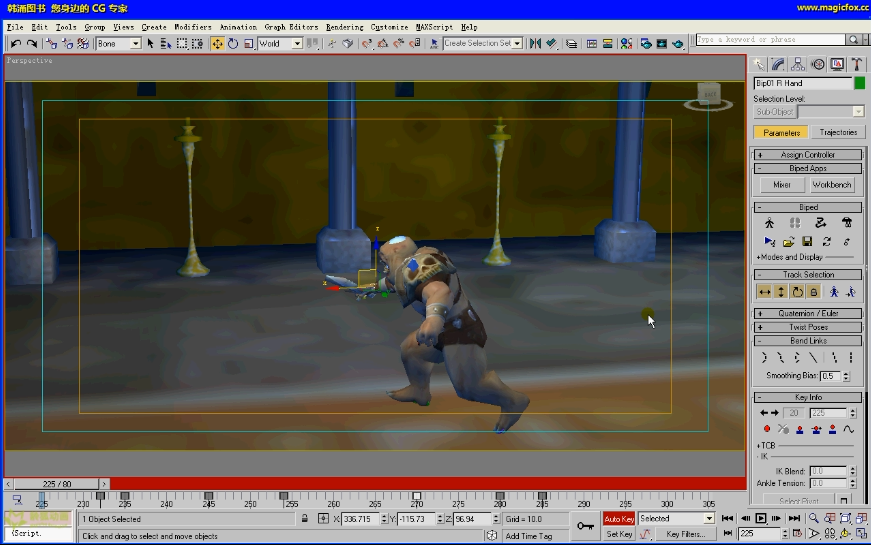871x545 pixels.
Task: Open the Display command panel tab
Action: pos(837,64)
